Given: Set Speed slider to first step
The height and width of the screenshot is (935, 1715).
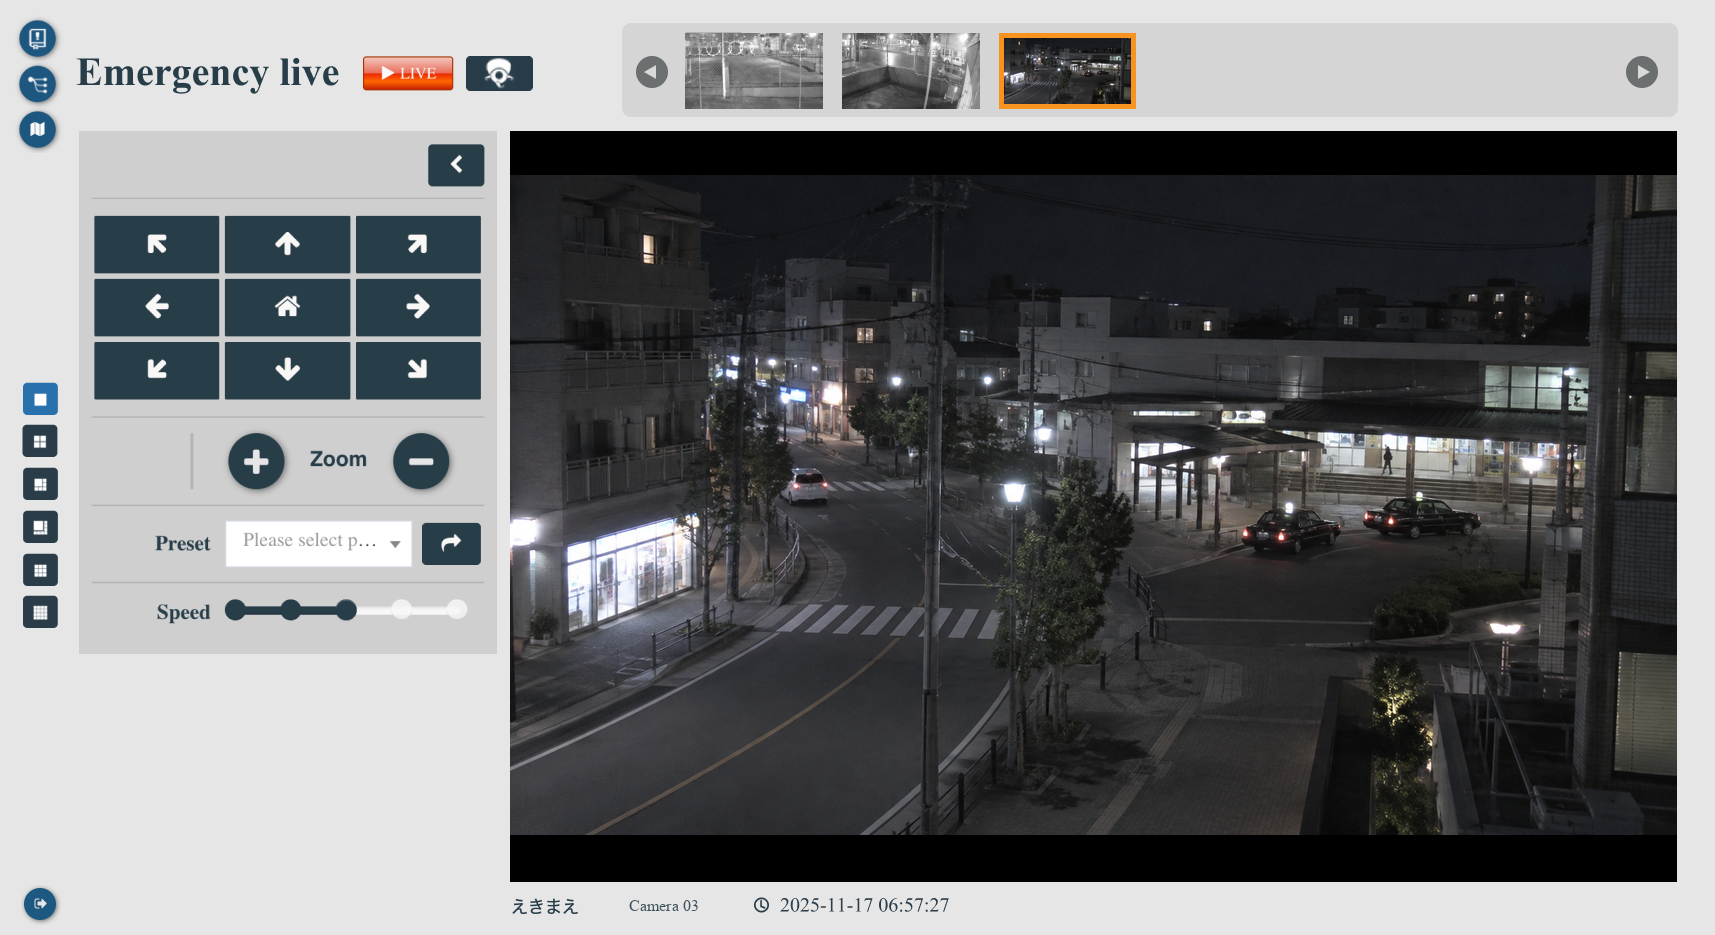Looking at the screenshot, I should (x=235, y=610).
